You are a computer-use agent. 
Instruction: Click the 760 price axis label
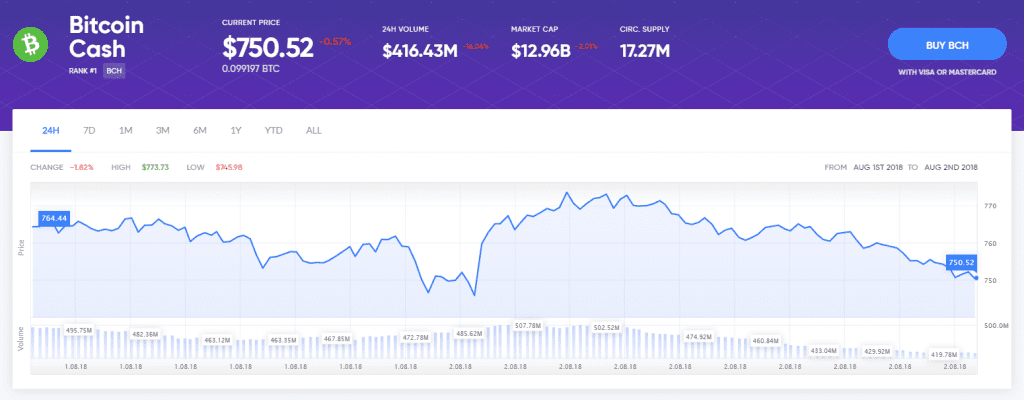coord(989,243)
